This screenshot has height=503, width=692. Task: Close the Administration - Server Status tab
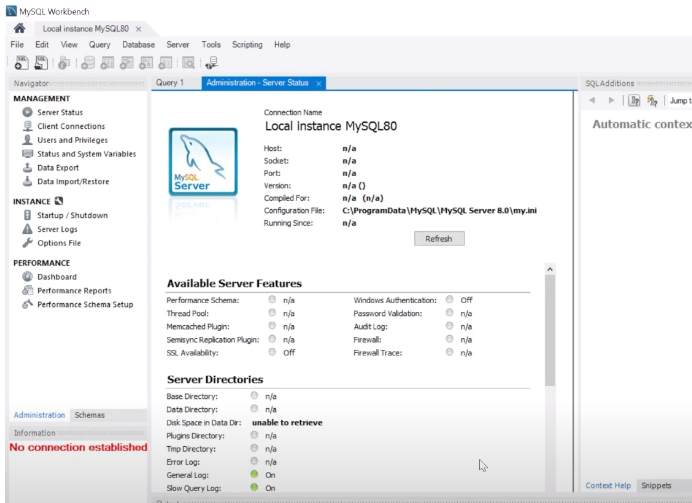(x=319, y=83)
